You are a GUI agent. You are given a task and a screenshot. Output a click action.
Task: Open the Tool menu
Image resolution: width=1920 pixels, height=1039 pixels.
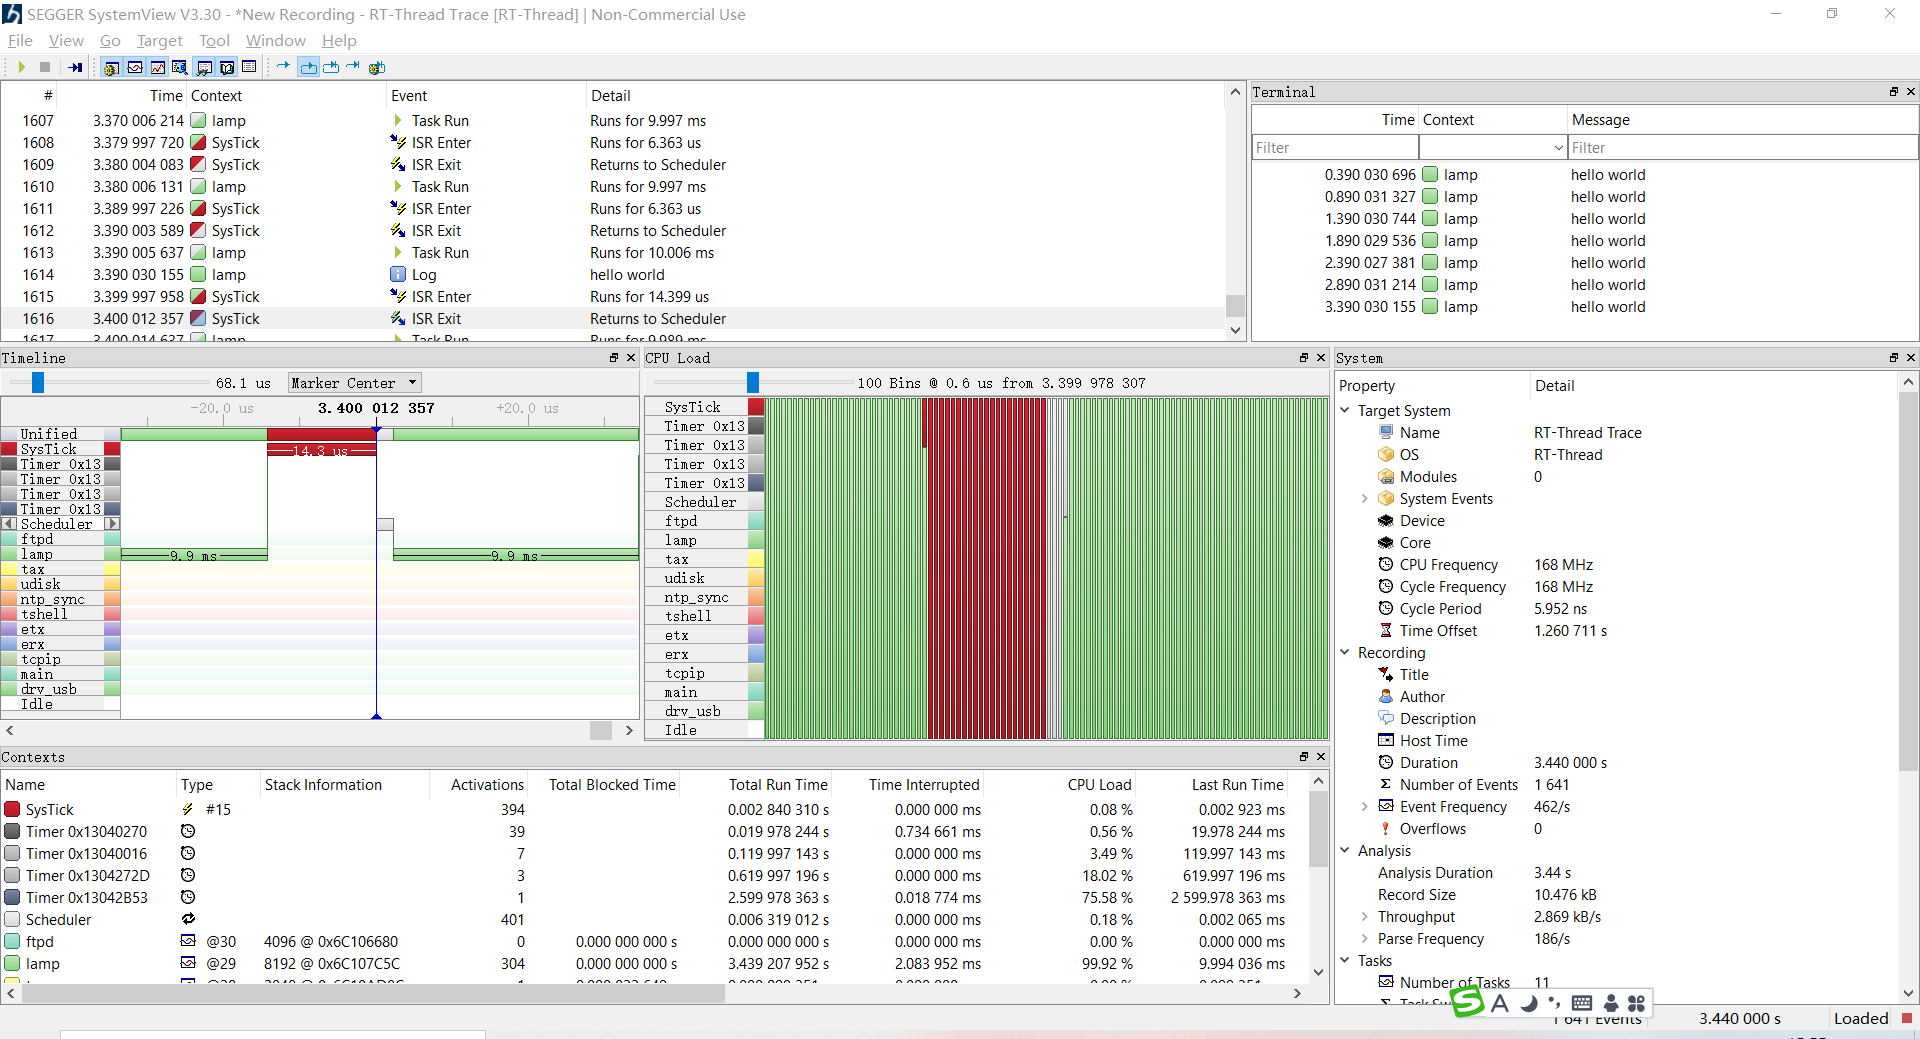point(214,41)
